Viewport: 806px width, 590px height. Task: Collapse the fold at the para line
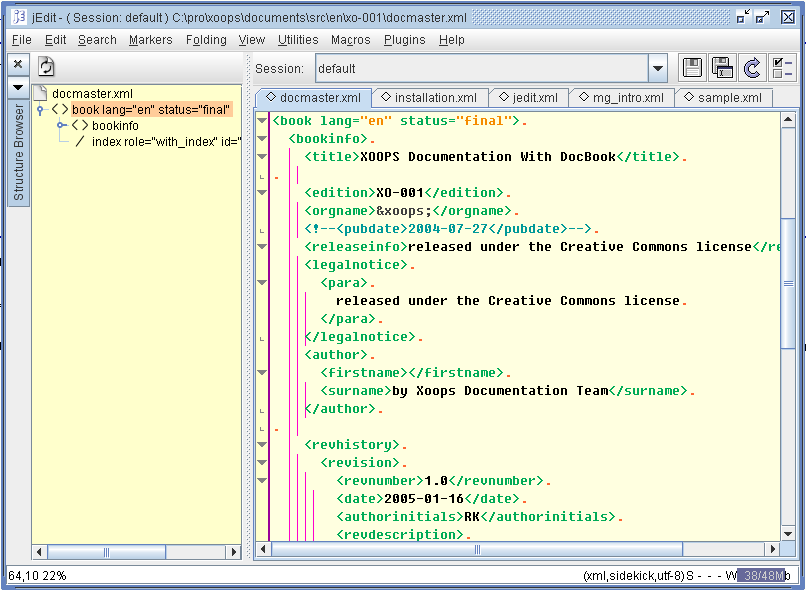point(262,283)
